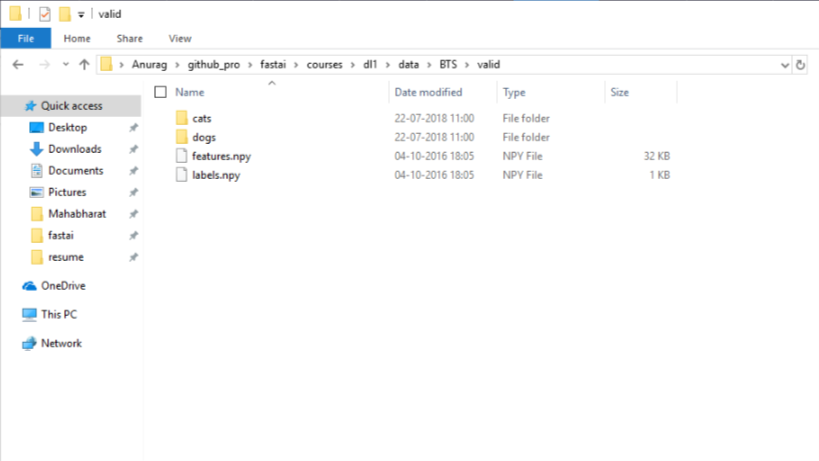Open the Downloads quick access item
The width and height of the screenshot is (819, 461).
pos(74,149)
